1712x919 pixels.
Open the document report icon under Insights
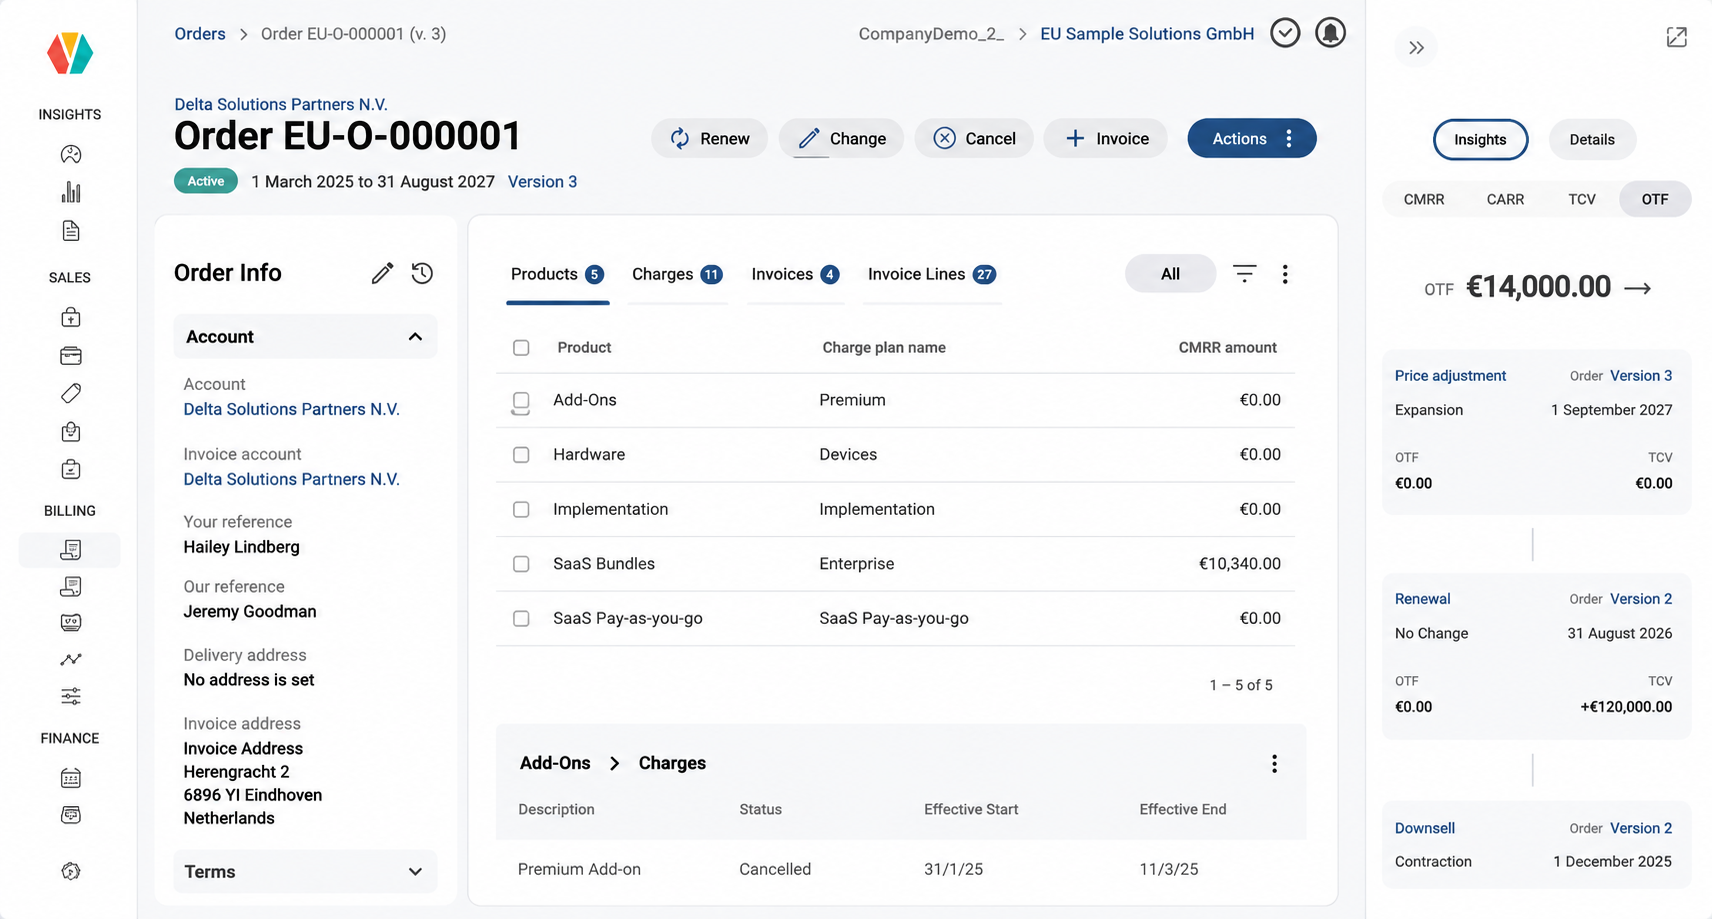click(x=70, y=231)
